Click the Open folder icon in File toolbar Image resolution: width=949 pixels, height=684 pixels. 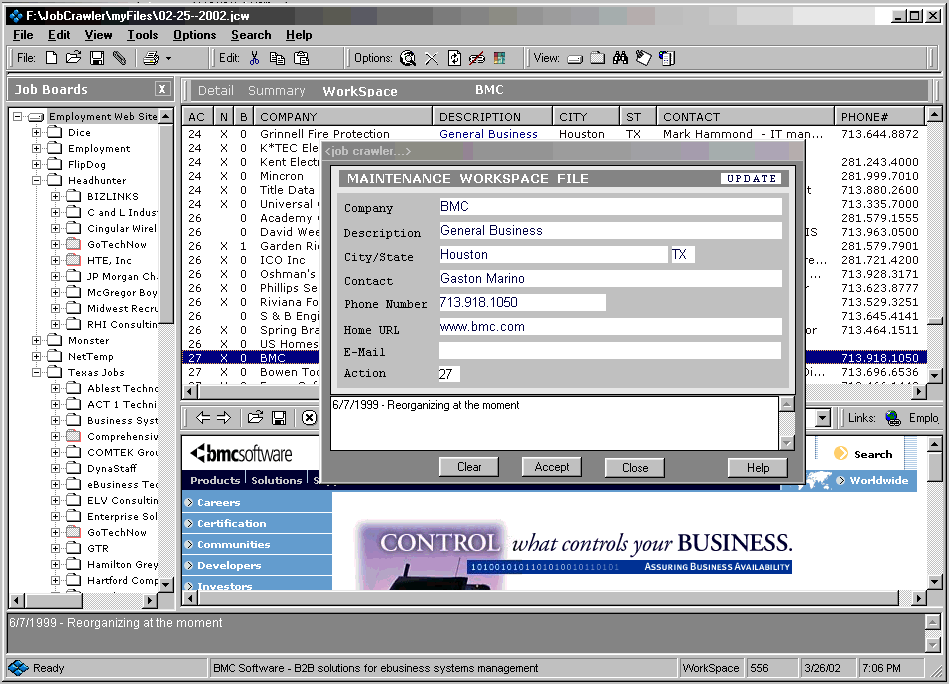click(73, 58)
